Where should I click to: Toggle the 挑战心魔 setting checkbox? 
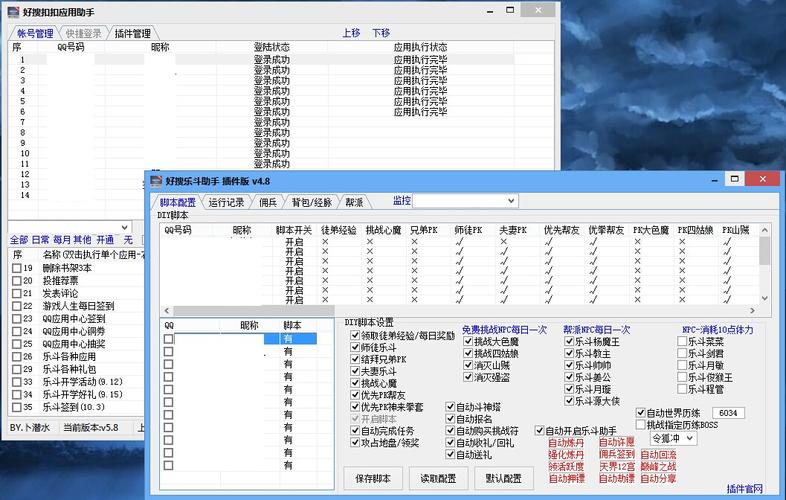pos(355,383)
